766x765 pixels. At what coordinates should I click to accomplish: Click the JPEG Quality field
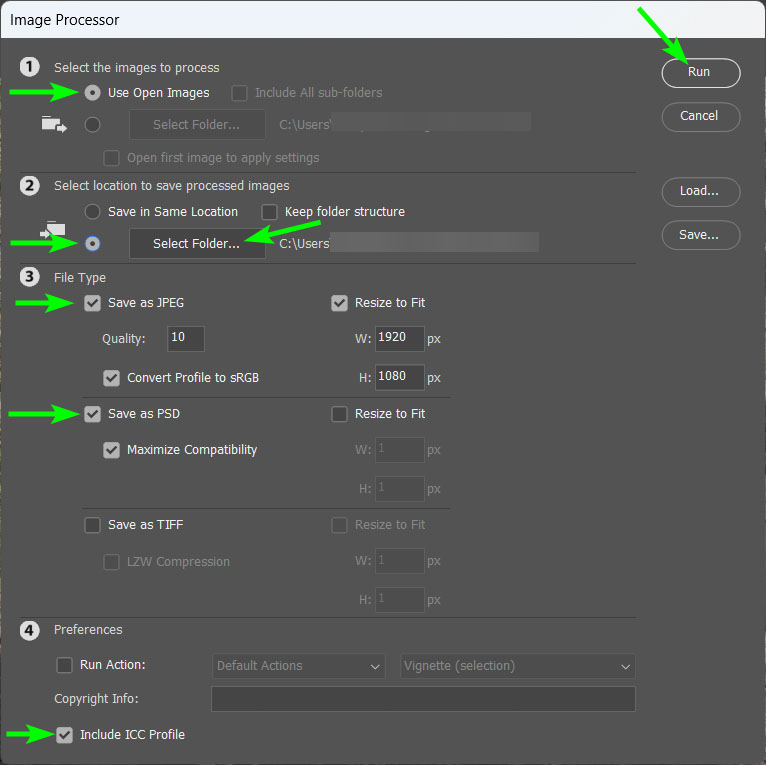pyautogui.click(x=186, y=339)
